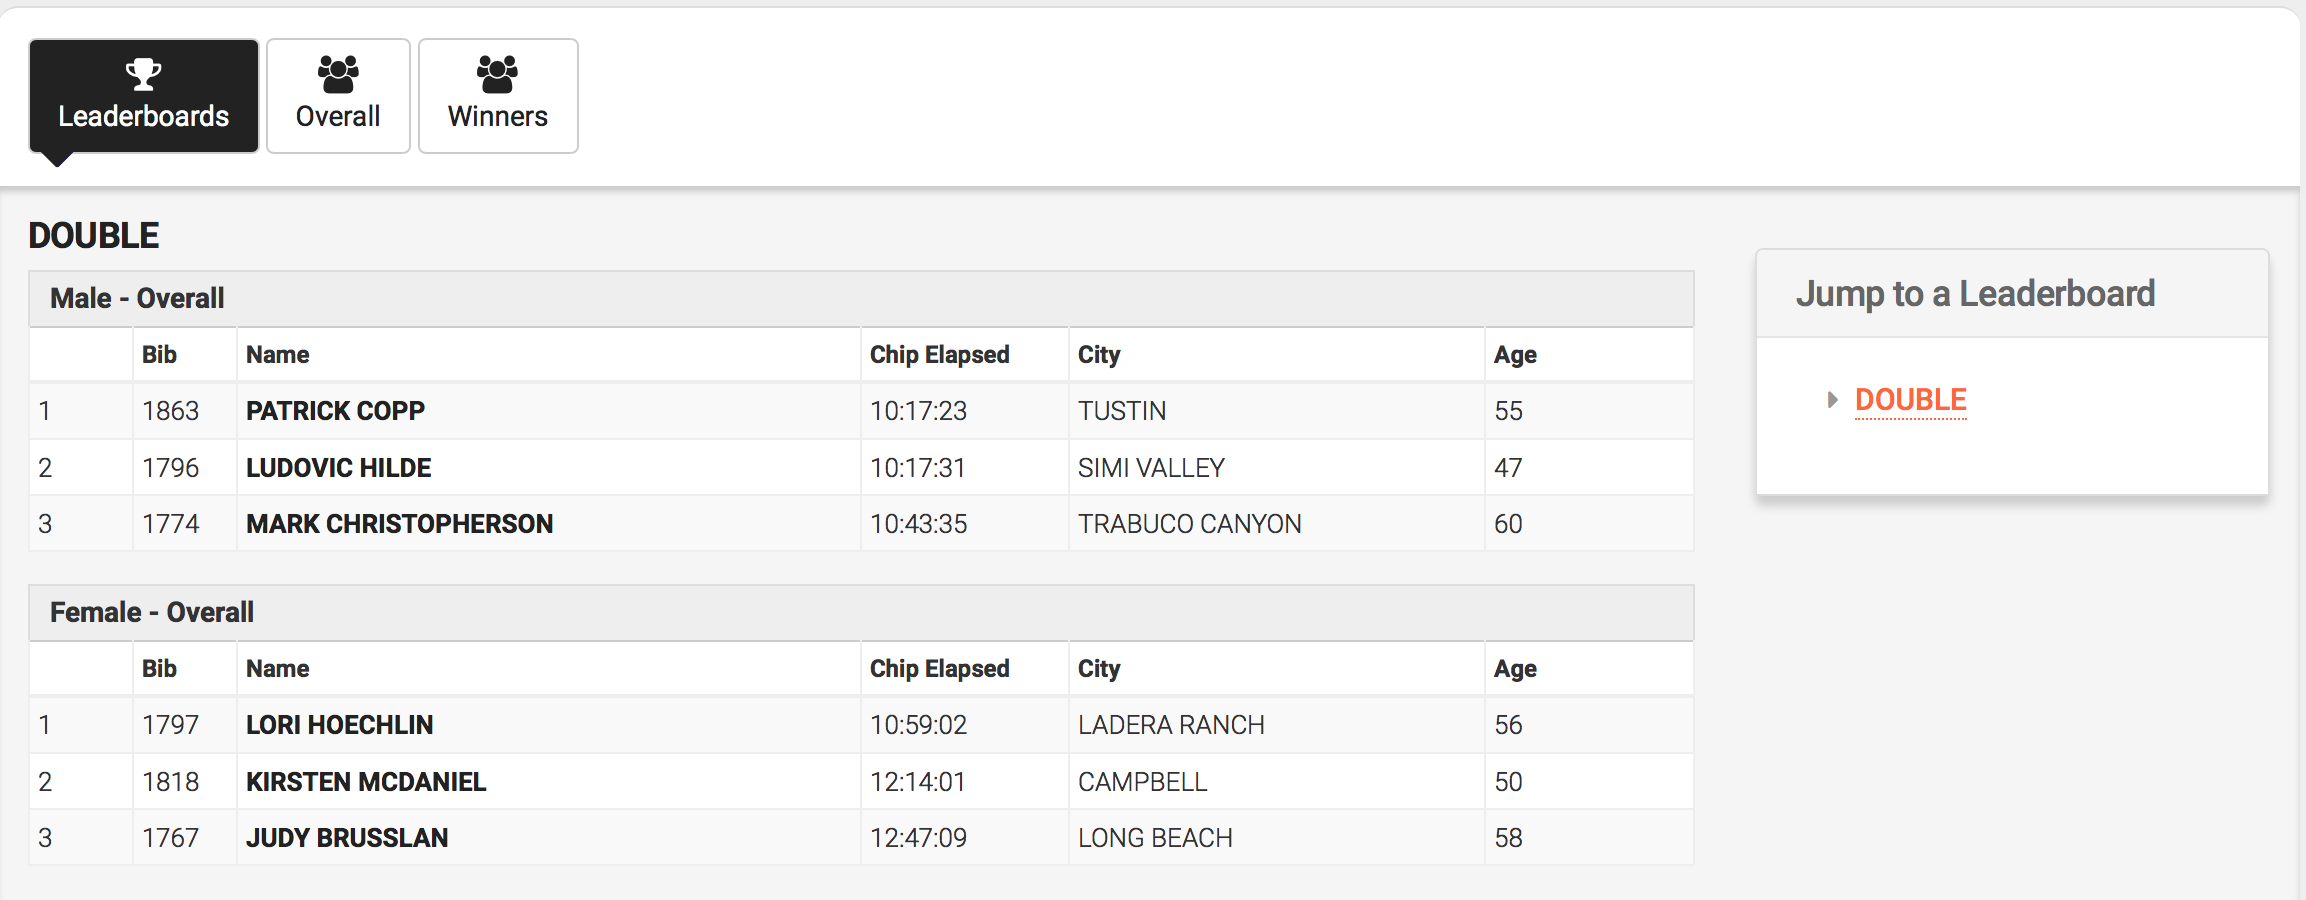Image resolution: width=2306 pixels, height=900 pixels.
Task: View LUDOVIC HILDE's result details
Action: click(x=338, y=468)
